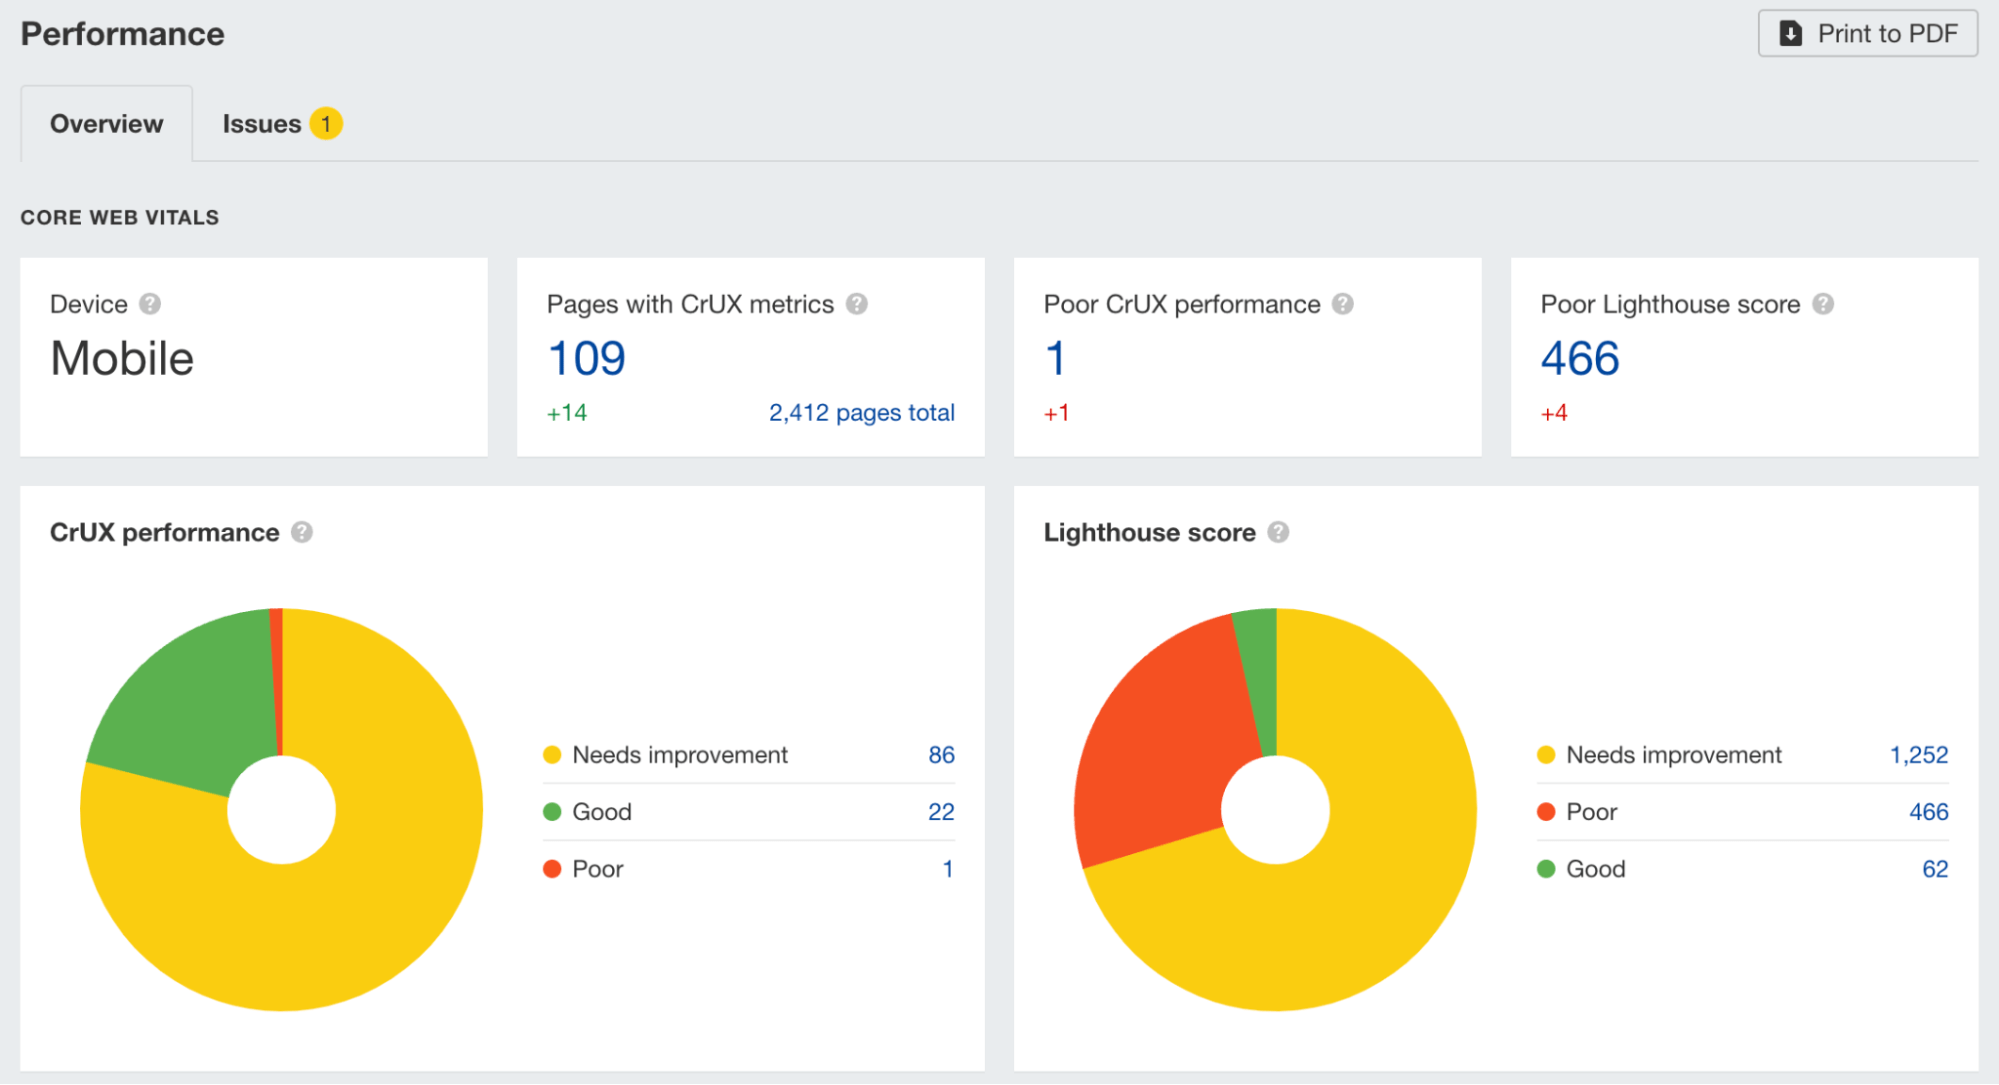Click the Performance page heading

click(x=123, y=34)
